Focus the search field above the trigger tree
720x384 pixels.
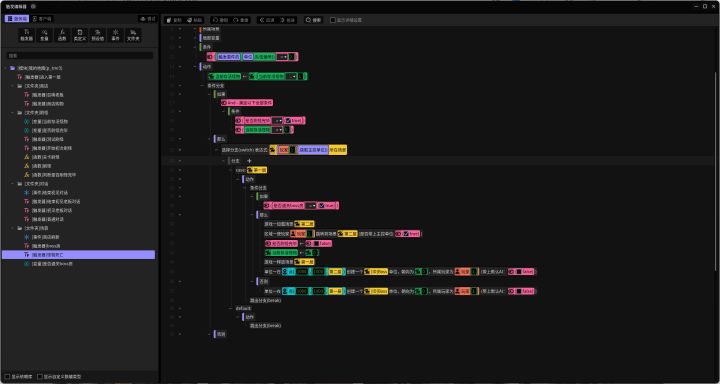tap(79, 56)
